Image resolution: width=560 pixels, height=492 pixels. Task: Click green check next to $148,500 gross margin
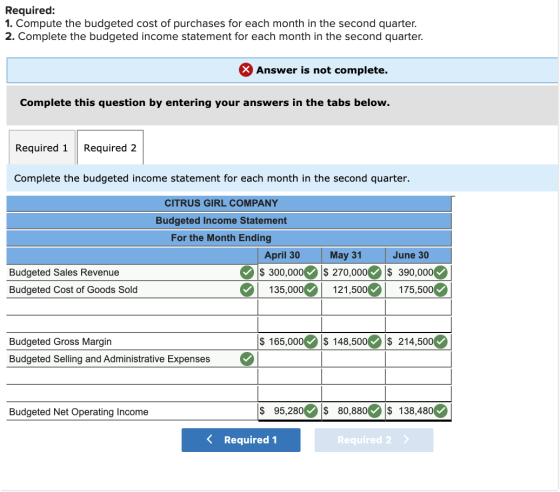click(x=375, y=342)
